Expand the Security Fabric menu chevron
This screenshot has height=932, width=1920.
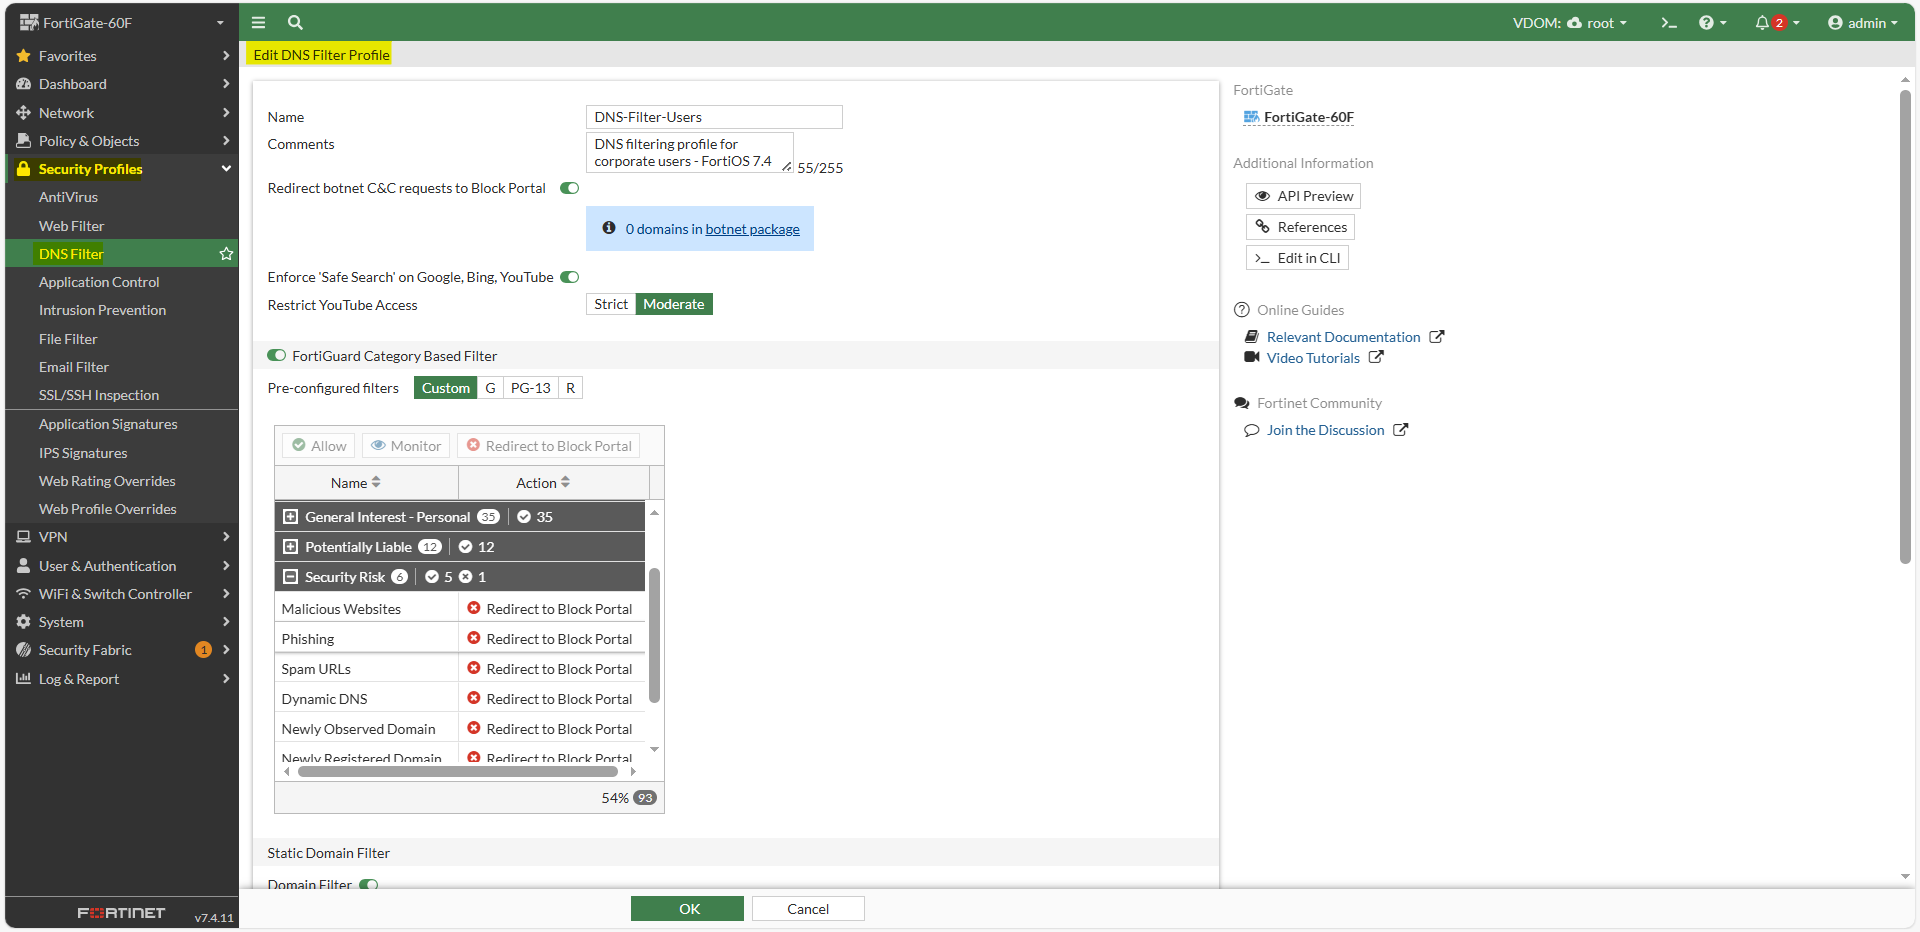pos(226,650)
